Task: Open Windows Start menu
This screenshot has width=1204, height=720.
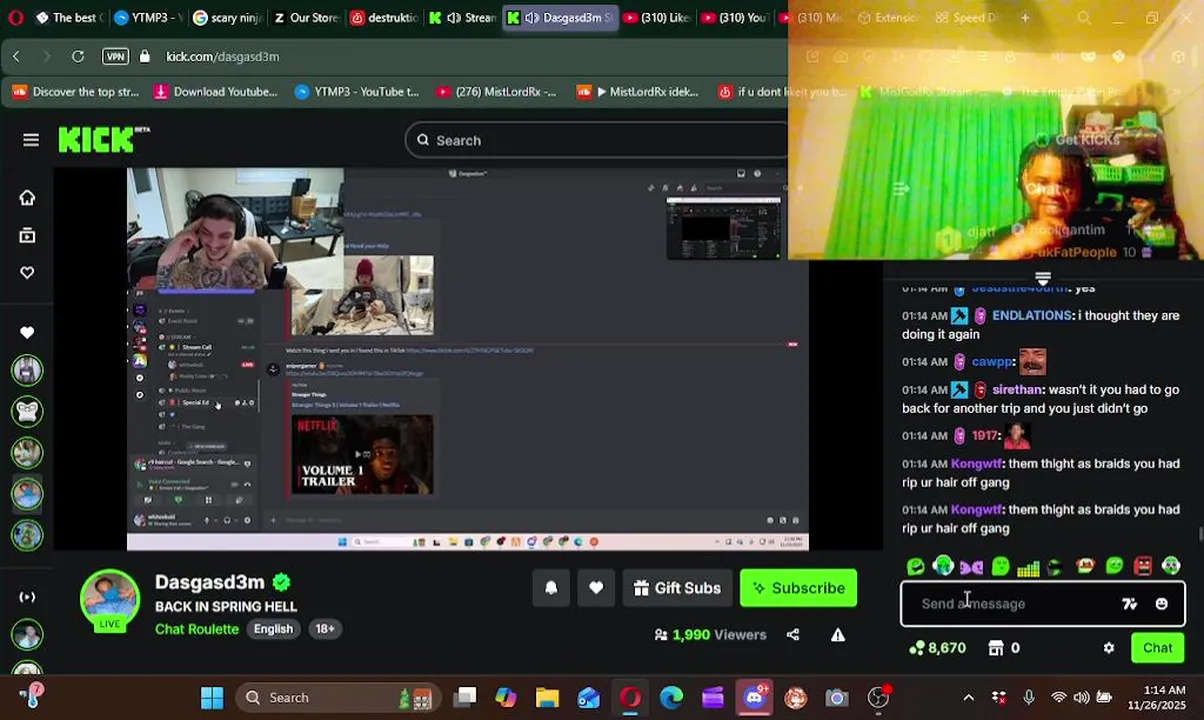Action: (212, 697)
